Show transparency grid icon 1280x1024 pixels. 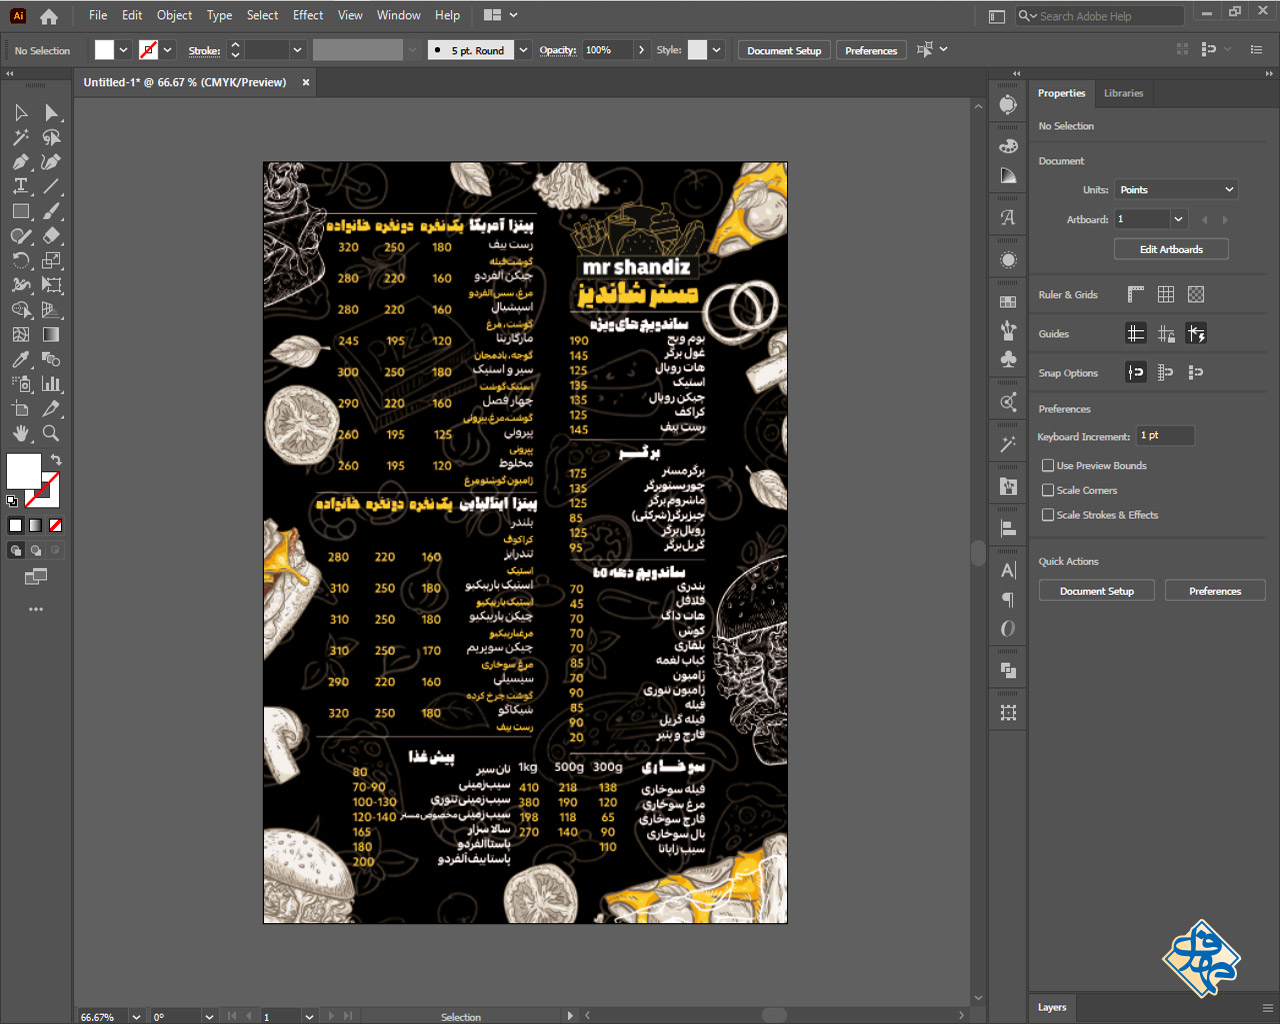(1196, 294)
